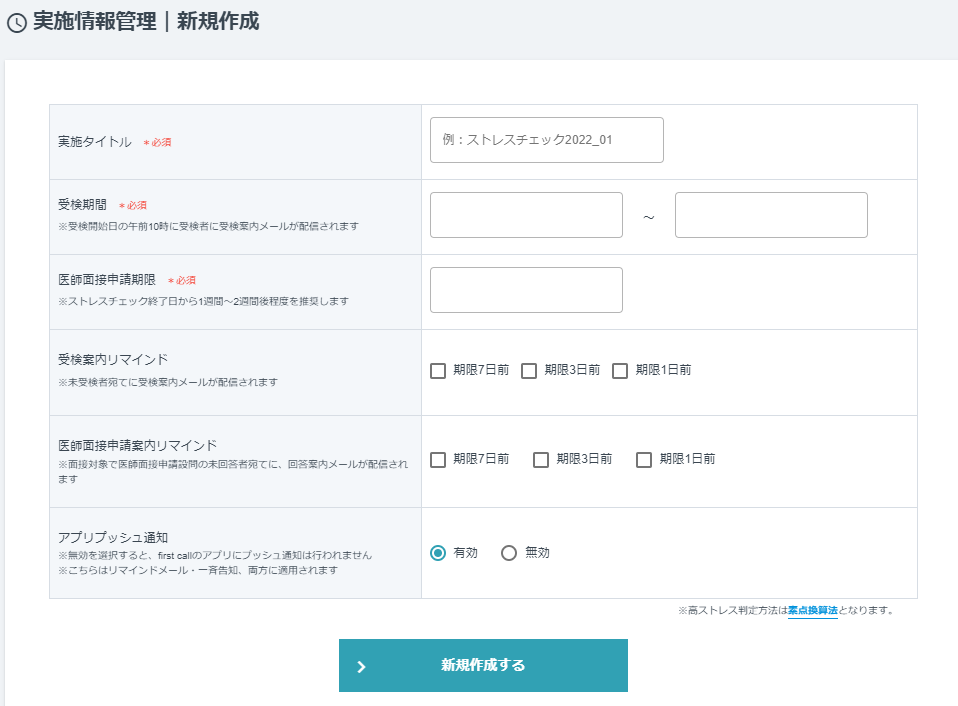Image resolution: width=958 pixels, height=706 pixels.
Task: Open the 素点換算法 link
Action: pyautogui.click(x=812, y=610)
